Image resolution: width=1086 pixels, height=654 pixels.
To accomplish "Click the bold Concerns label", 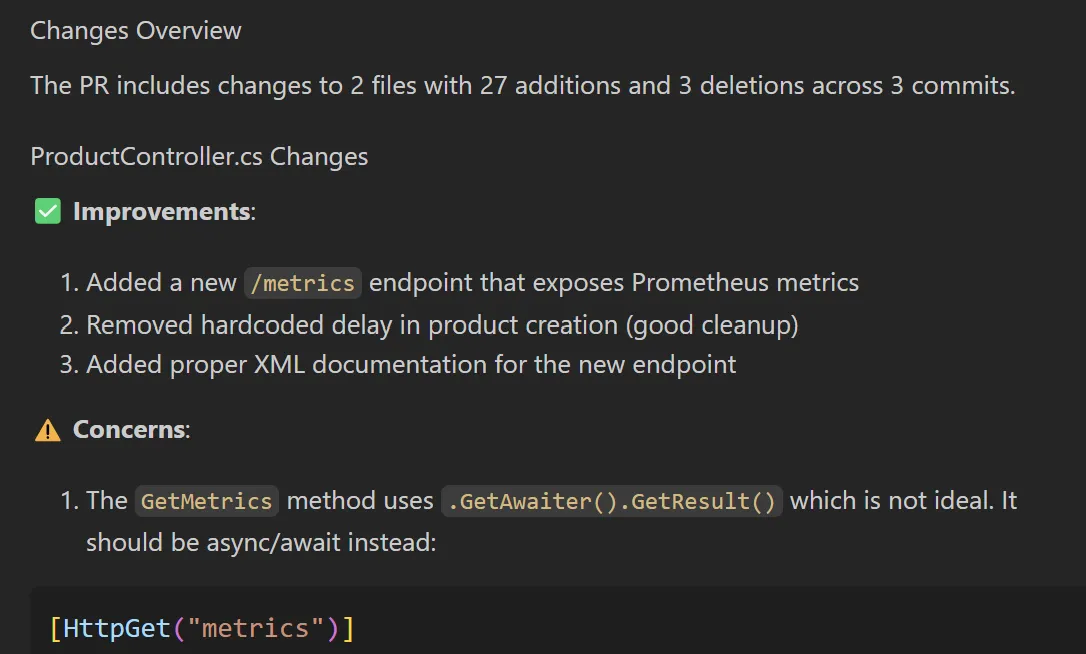I will [x=129, y=430].
